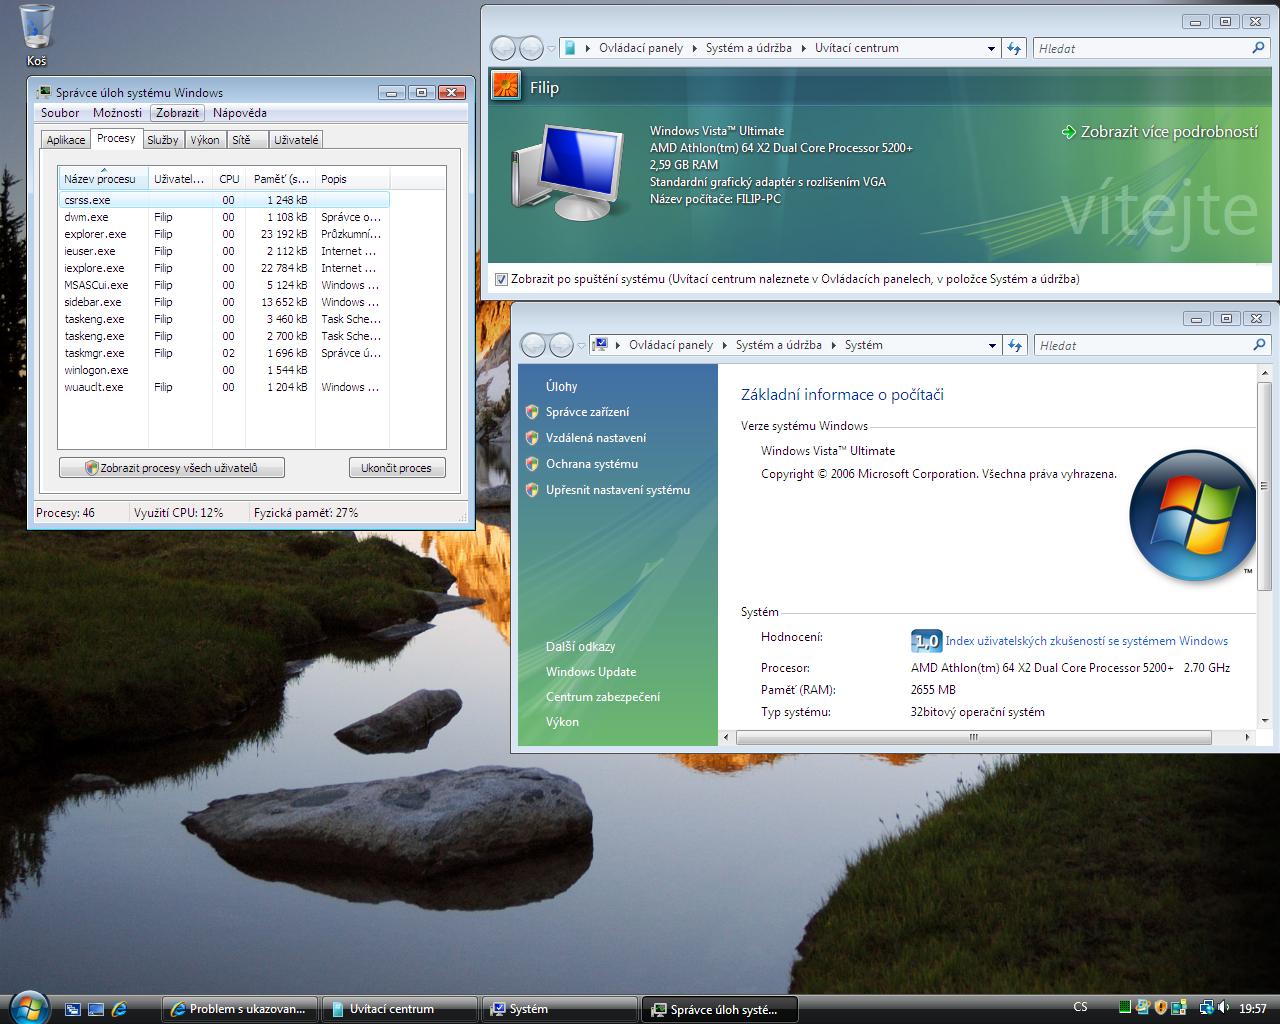Click back arrow in Systém window
1280x1024 pixels.
pos(534,345)
